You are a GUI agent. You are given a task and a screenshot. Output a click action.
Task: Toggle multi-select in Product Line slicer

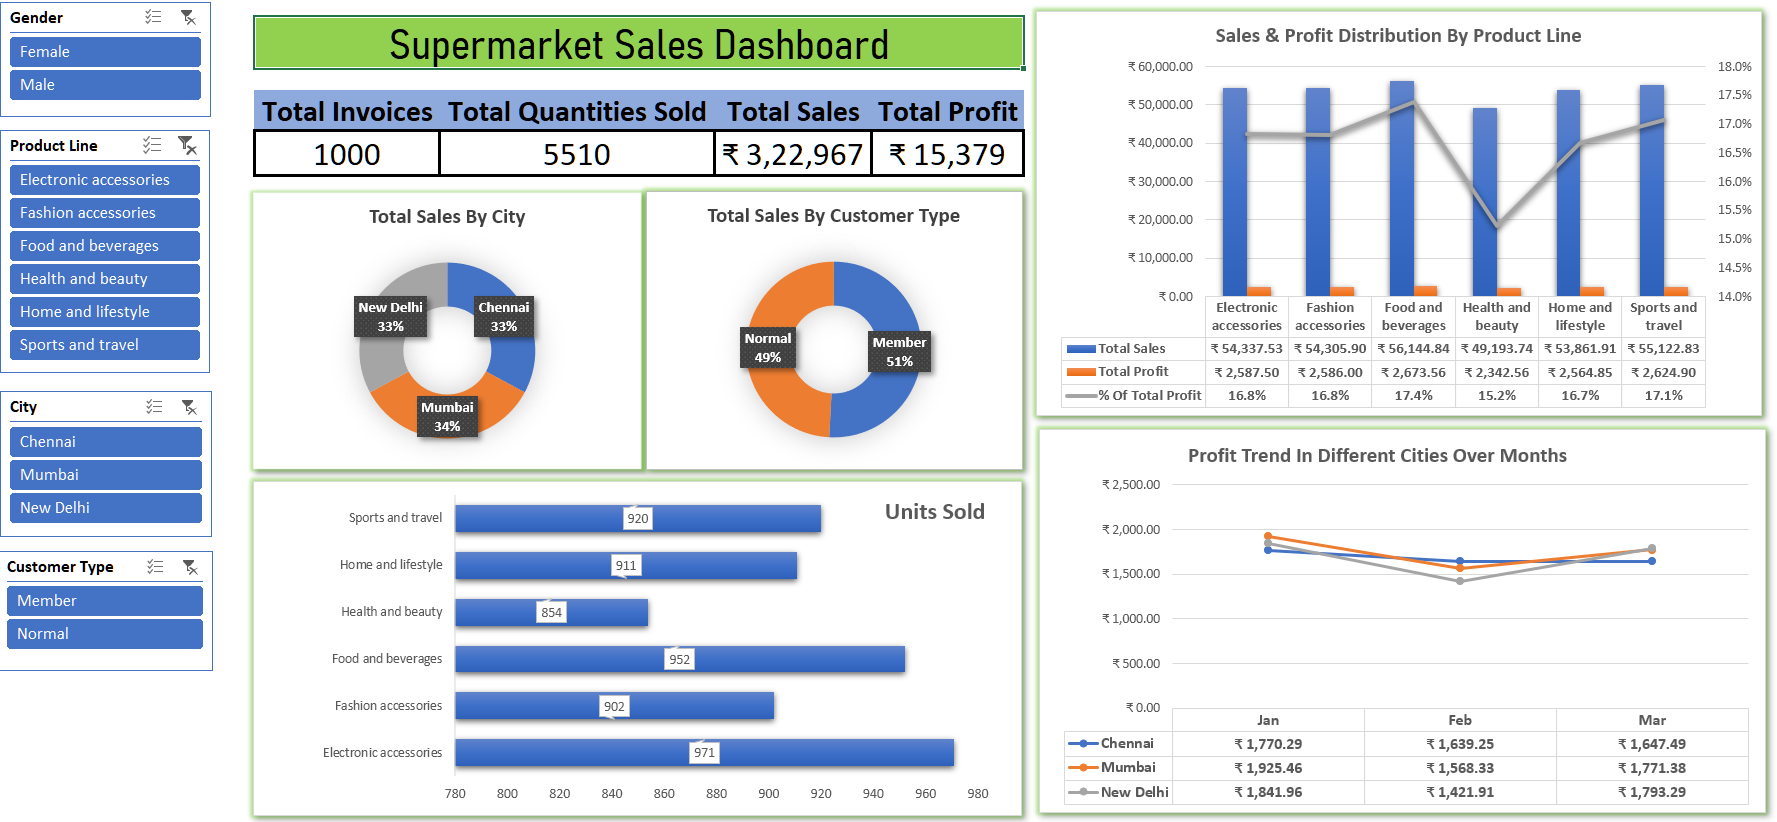point(152,145)
